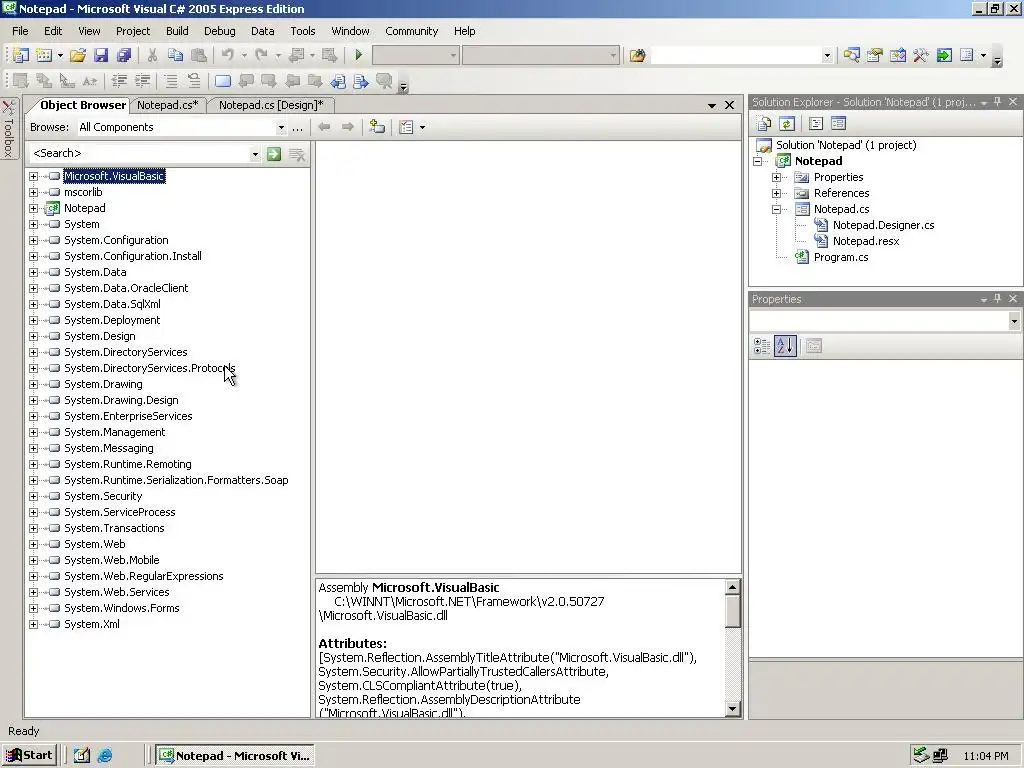
Task: Click the Cut scissors icon
Action: (x=152, y=56)
